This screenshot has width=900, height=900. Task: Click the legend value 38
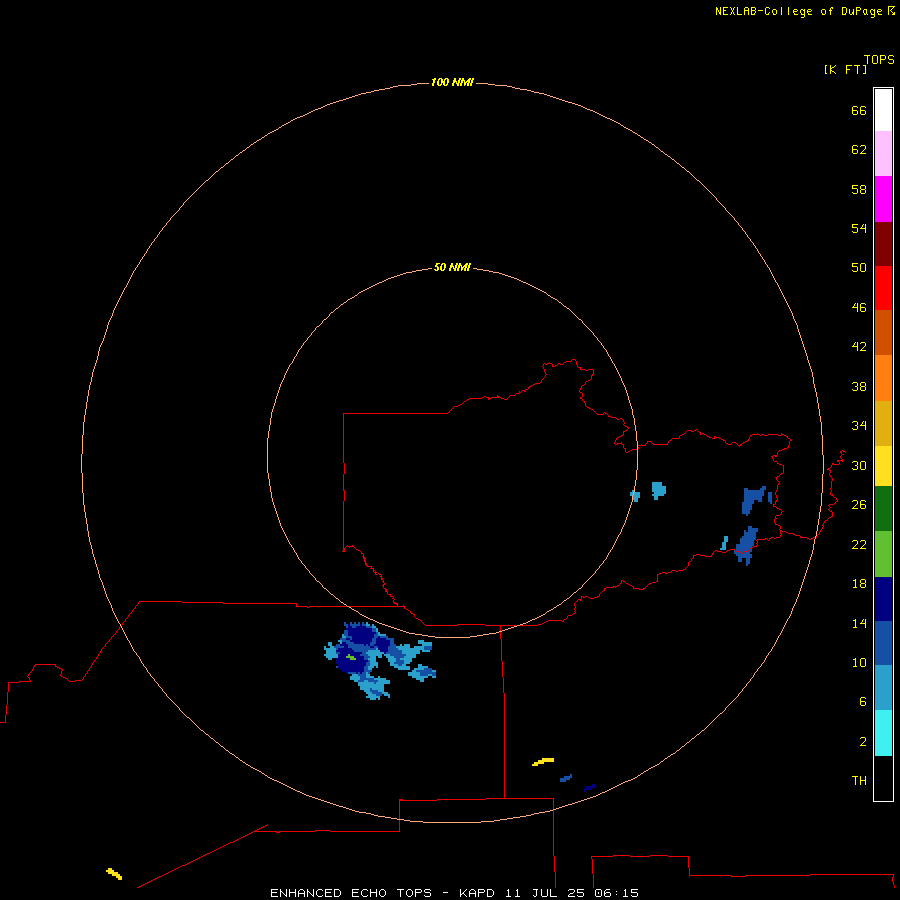pos(859,387)
